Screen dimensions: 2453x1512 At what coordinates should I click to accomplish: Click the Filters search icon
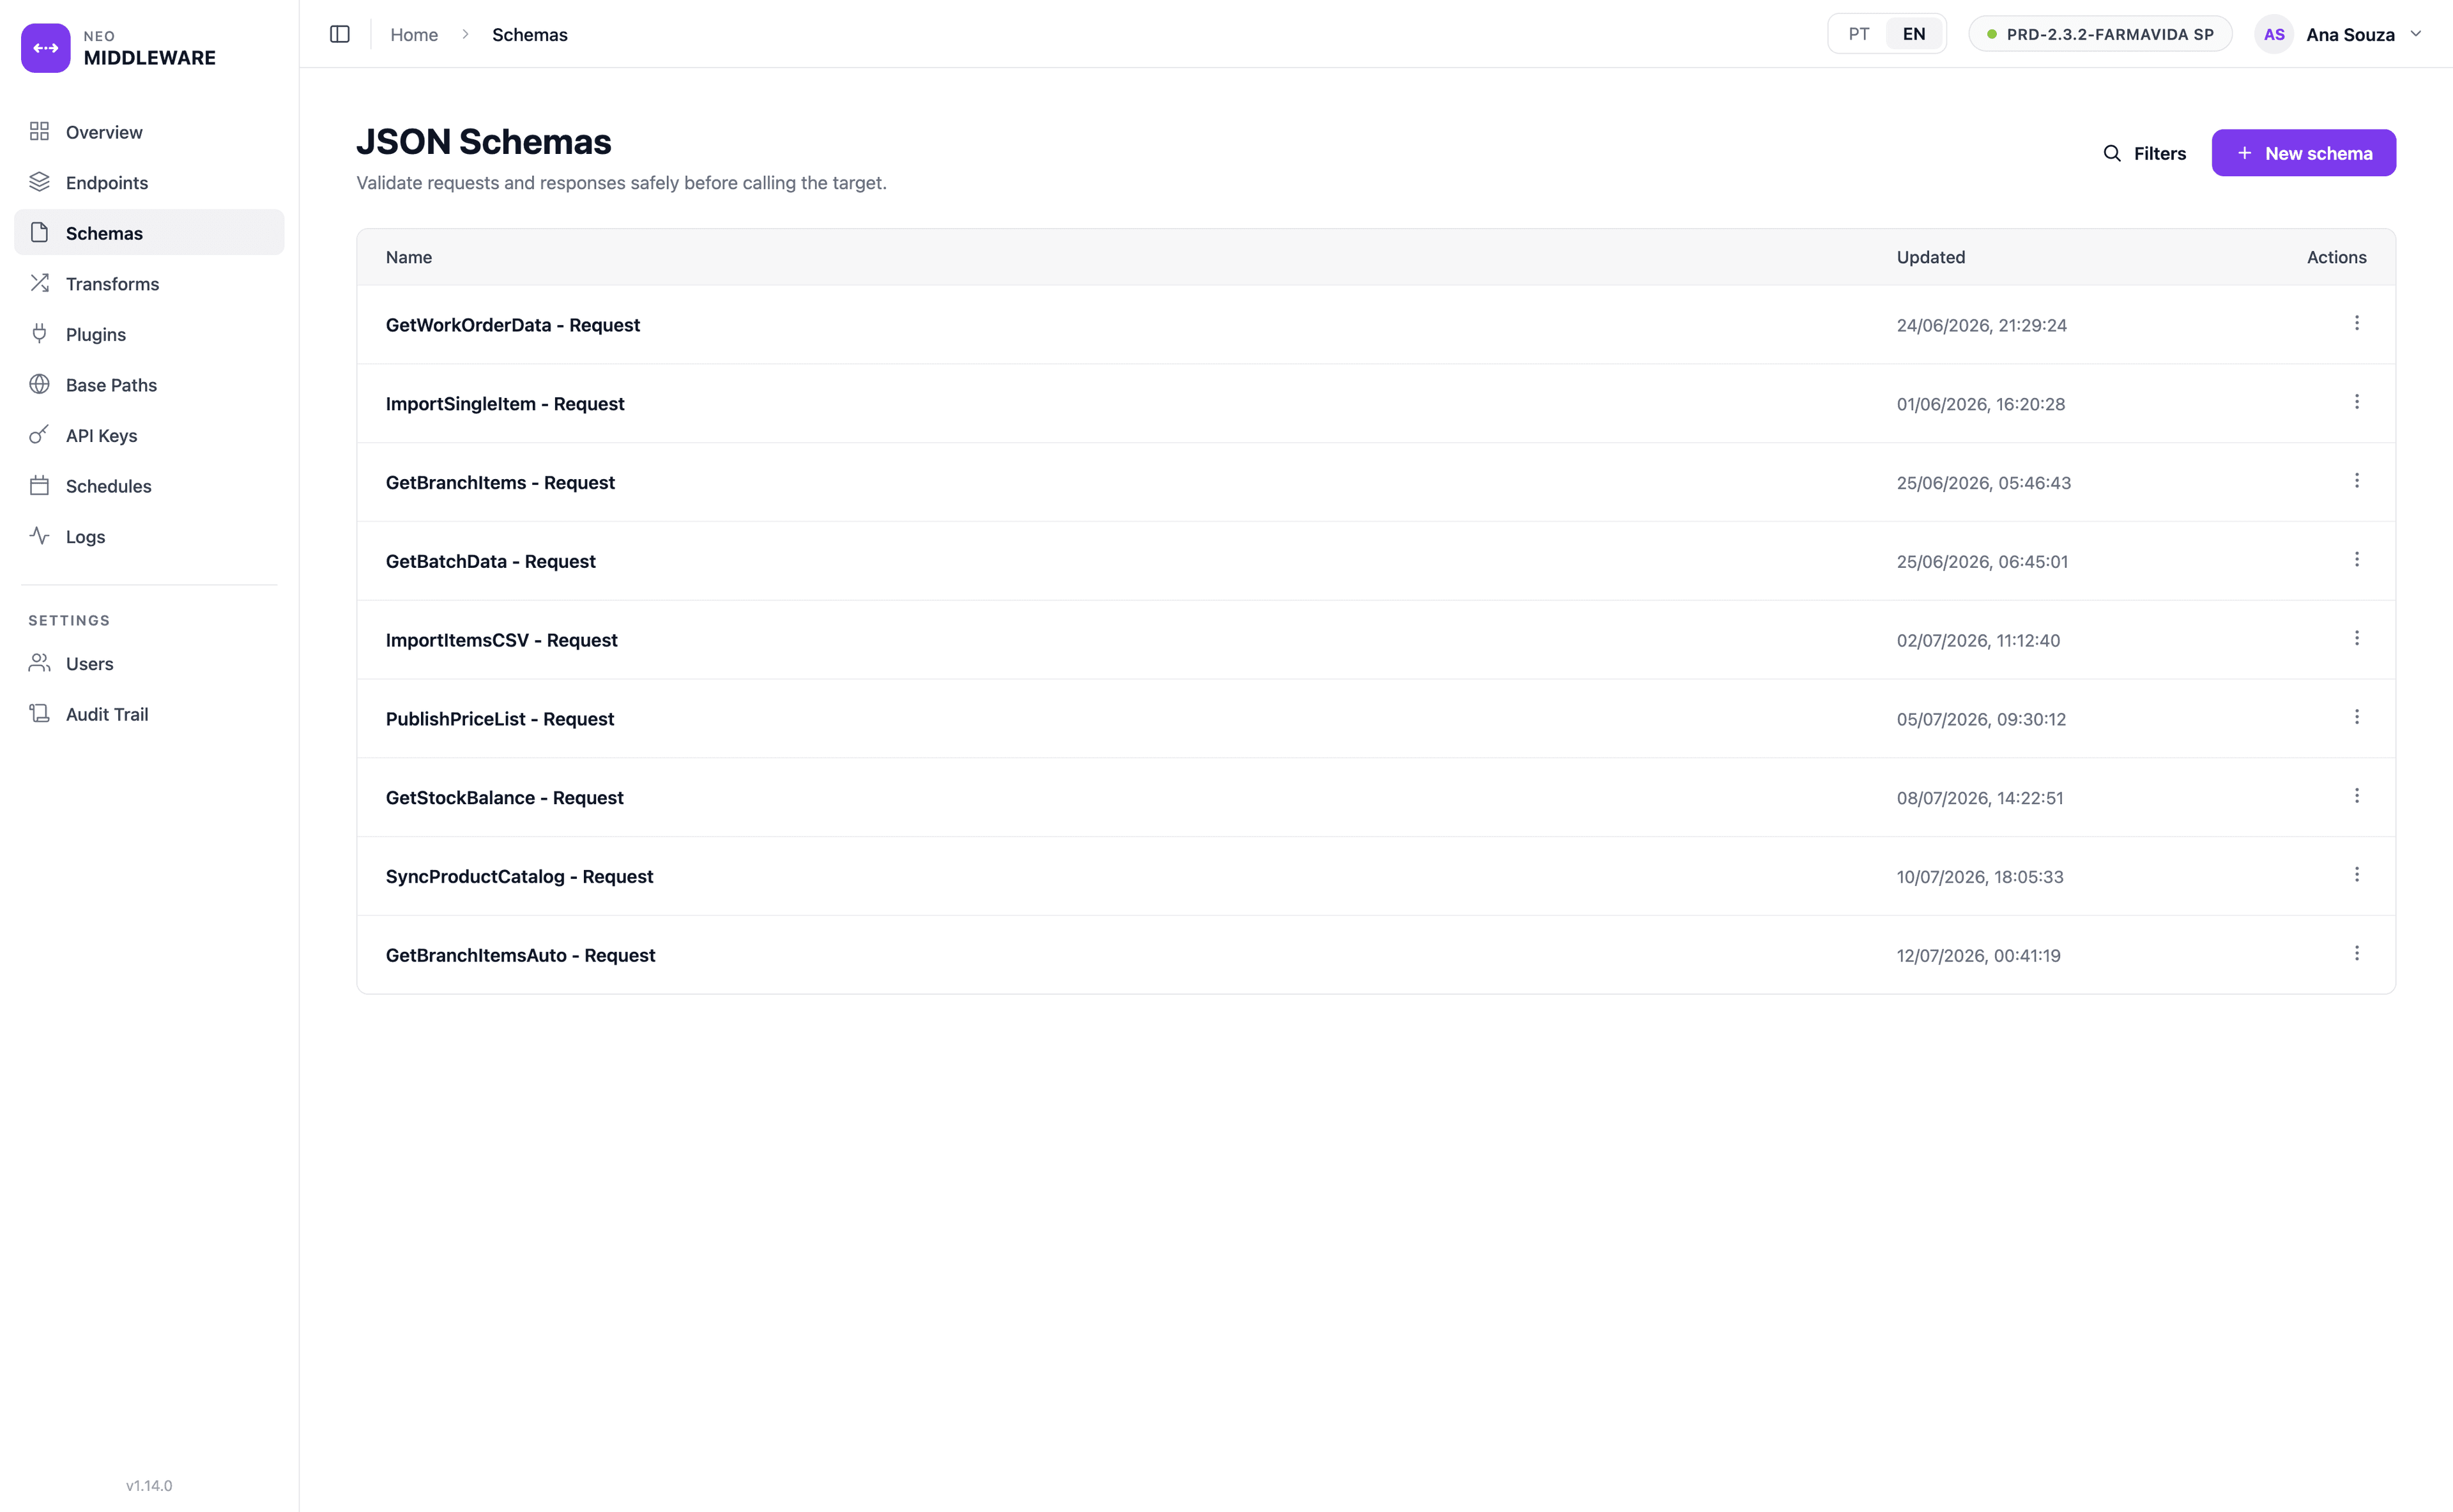(x=2112, y=153)
